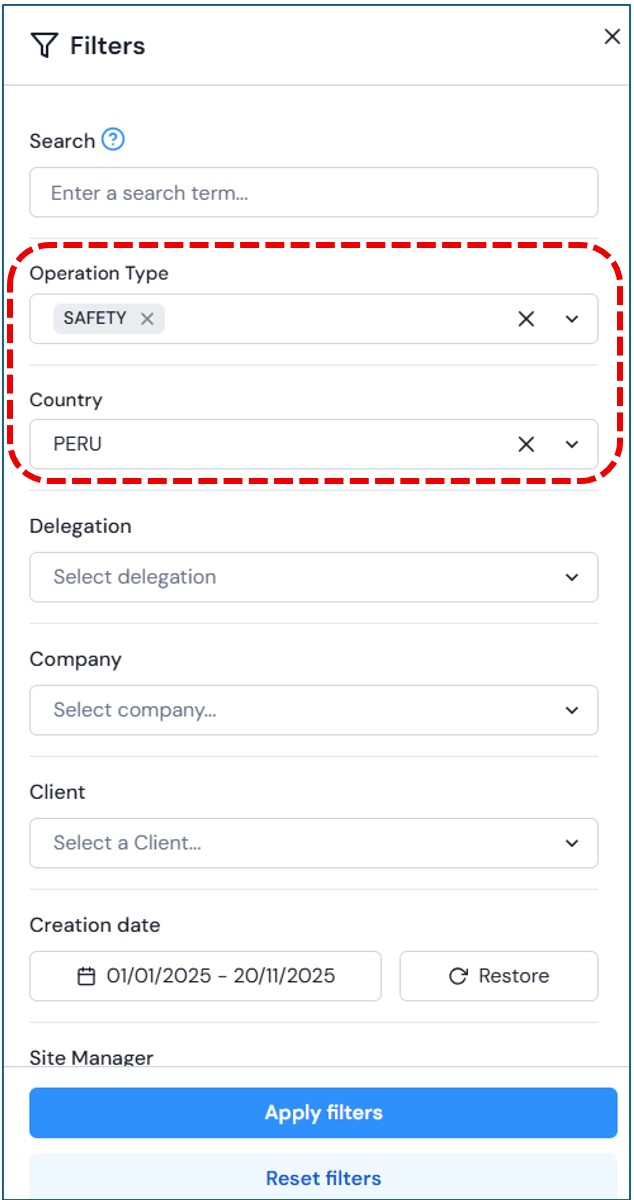The height and width of the screenshot is (1200, 634).
Task: Click the SAFETY chip in Operation Type
Action: pos(95,319)
